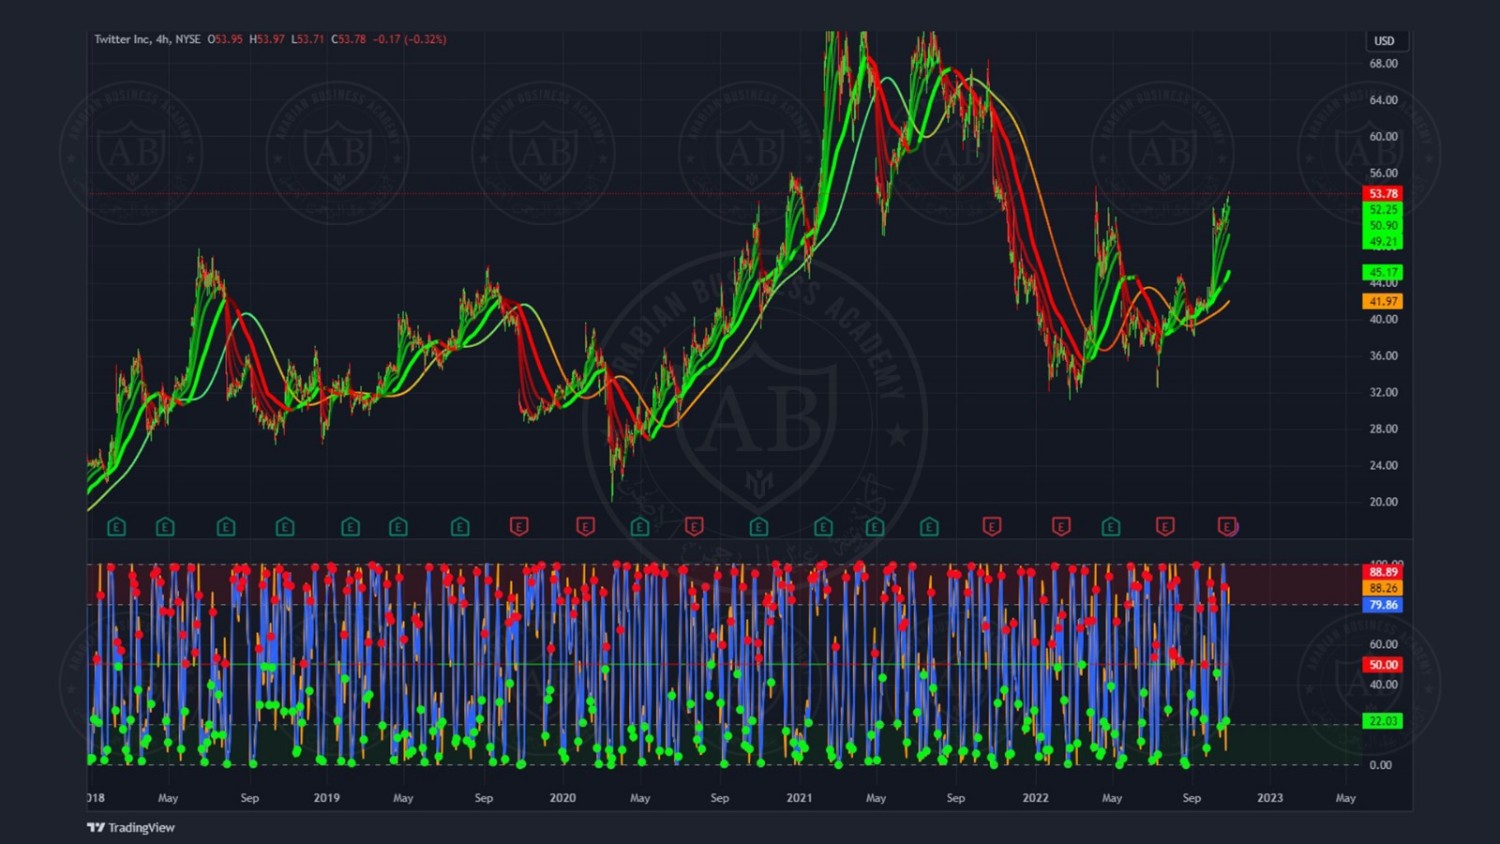The height and width of the screenshot is (844, 1500).
Task: Select the green 52.25 price label
Action: [1383, 210]
